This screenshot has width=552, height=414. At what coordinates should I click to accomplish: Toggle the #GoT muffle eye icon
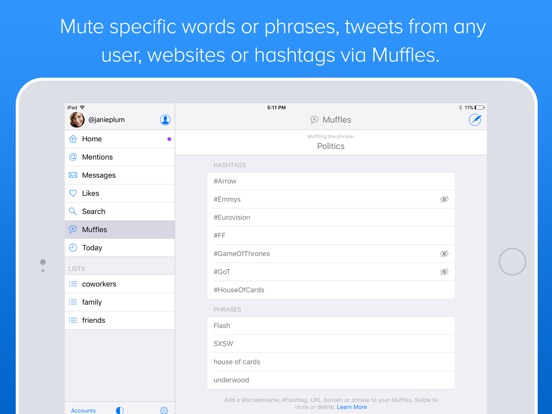(x=444, y=272)
